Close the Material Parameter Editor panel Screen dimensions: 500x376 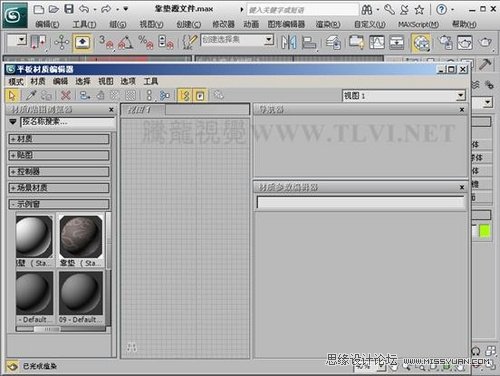tap(462, 187)
